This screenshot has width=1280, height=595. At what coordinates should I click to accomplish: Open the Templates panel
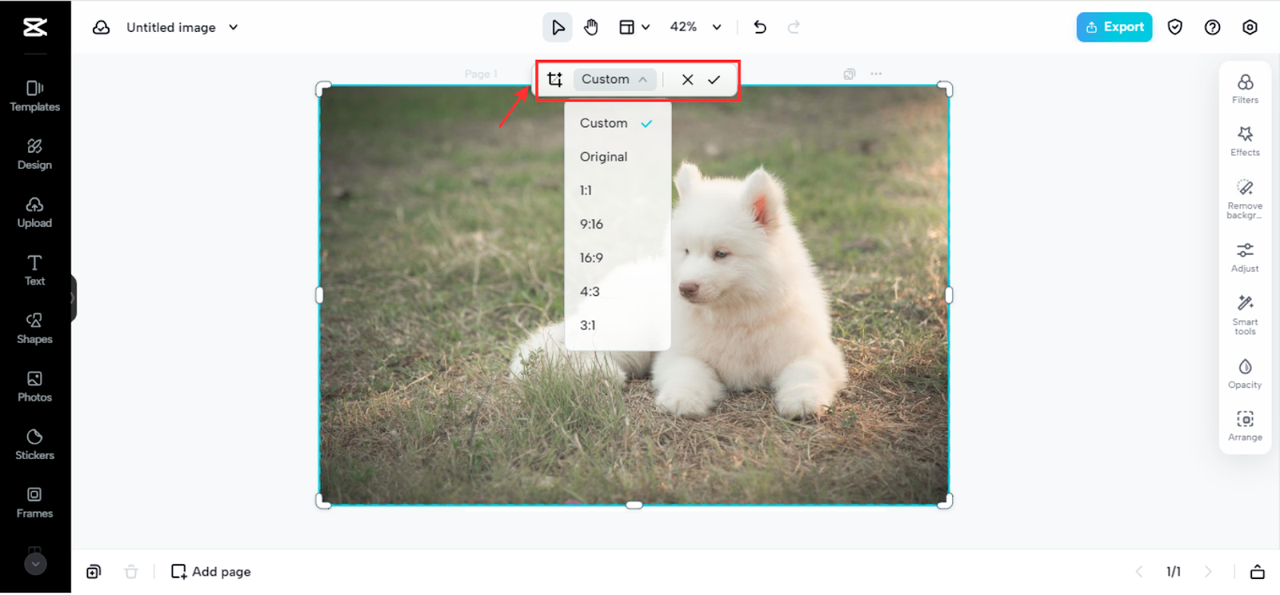35,96
